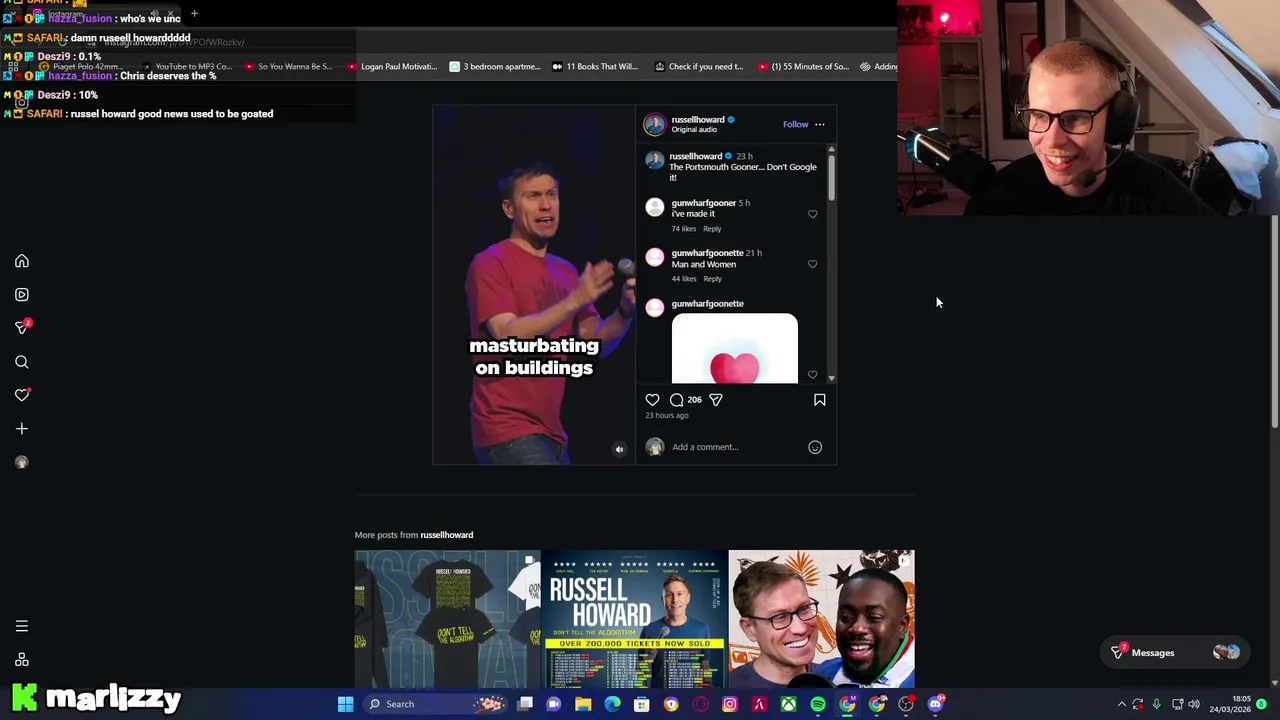Like the russellhoward post
Image resolution: width=1280 pixels, height=720 pixels.
click(x=652, y=400)
